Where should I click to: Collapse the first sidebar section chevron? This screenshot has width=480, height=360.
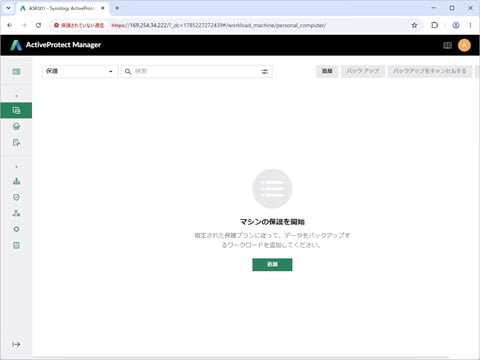point(16,96)
